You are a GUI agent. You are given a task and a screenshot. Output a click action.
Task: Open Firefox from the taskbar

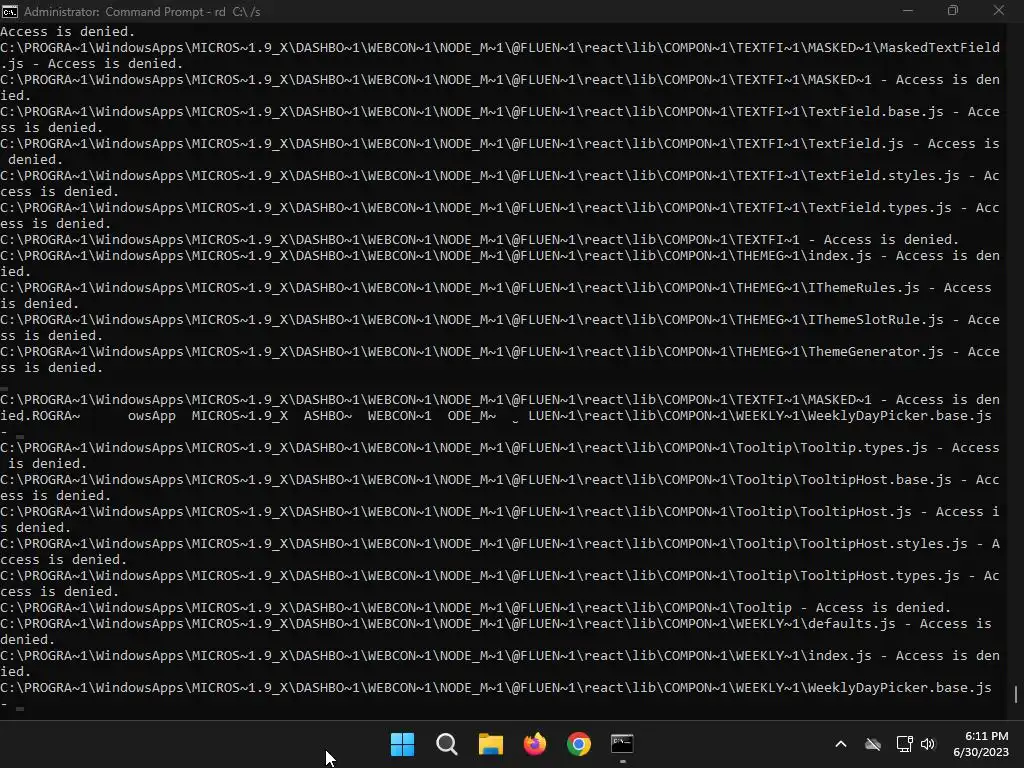[x=535, y=744]
